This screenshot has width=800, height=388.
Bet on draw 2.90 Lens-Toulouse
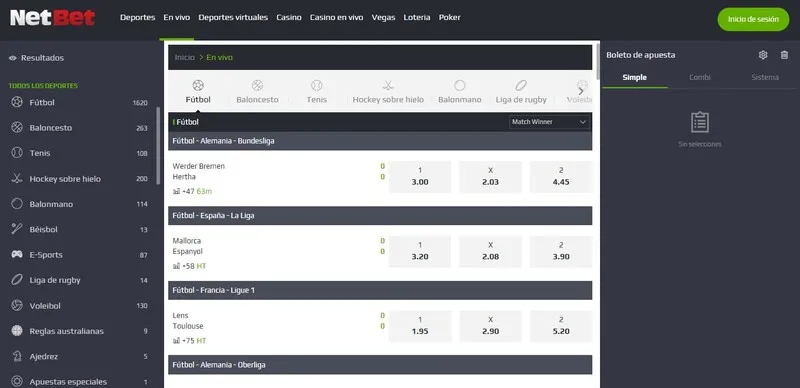click(490, 326)
